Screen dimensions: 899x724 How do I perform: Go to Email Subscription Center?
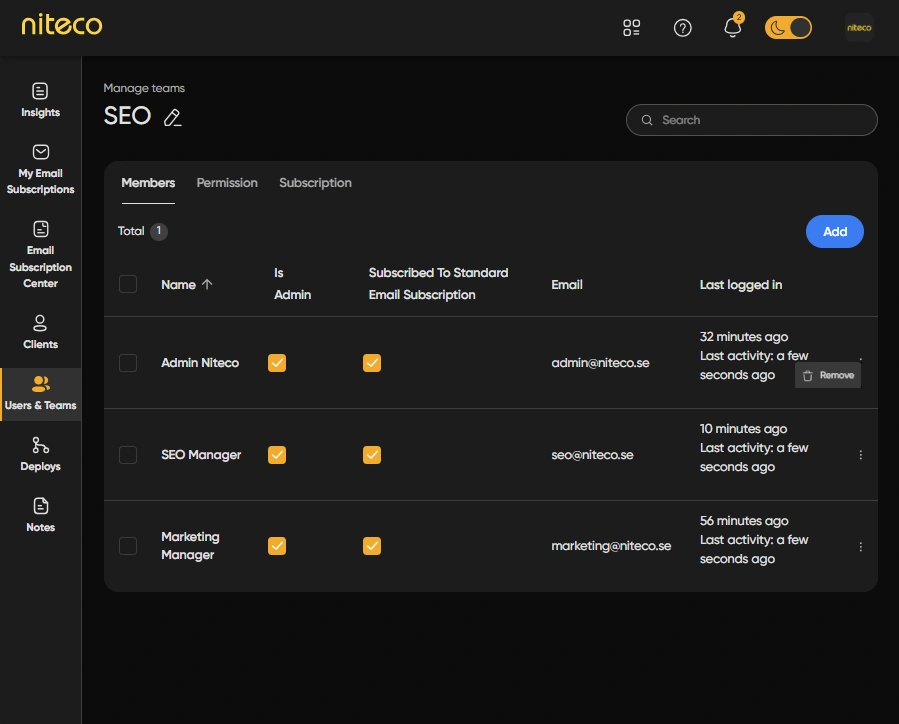(x=40, y=255)
